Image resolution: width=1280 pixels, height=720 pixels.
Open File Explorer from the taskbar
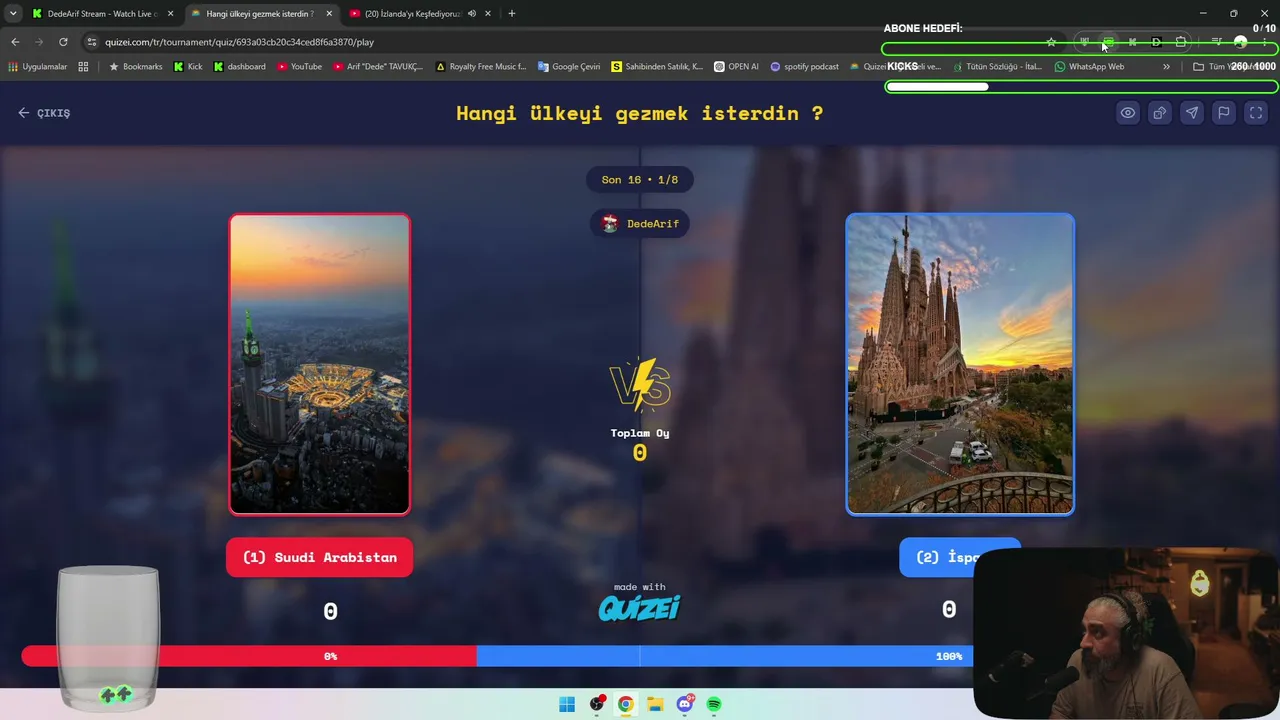click(655, 704)
